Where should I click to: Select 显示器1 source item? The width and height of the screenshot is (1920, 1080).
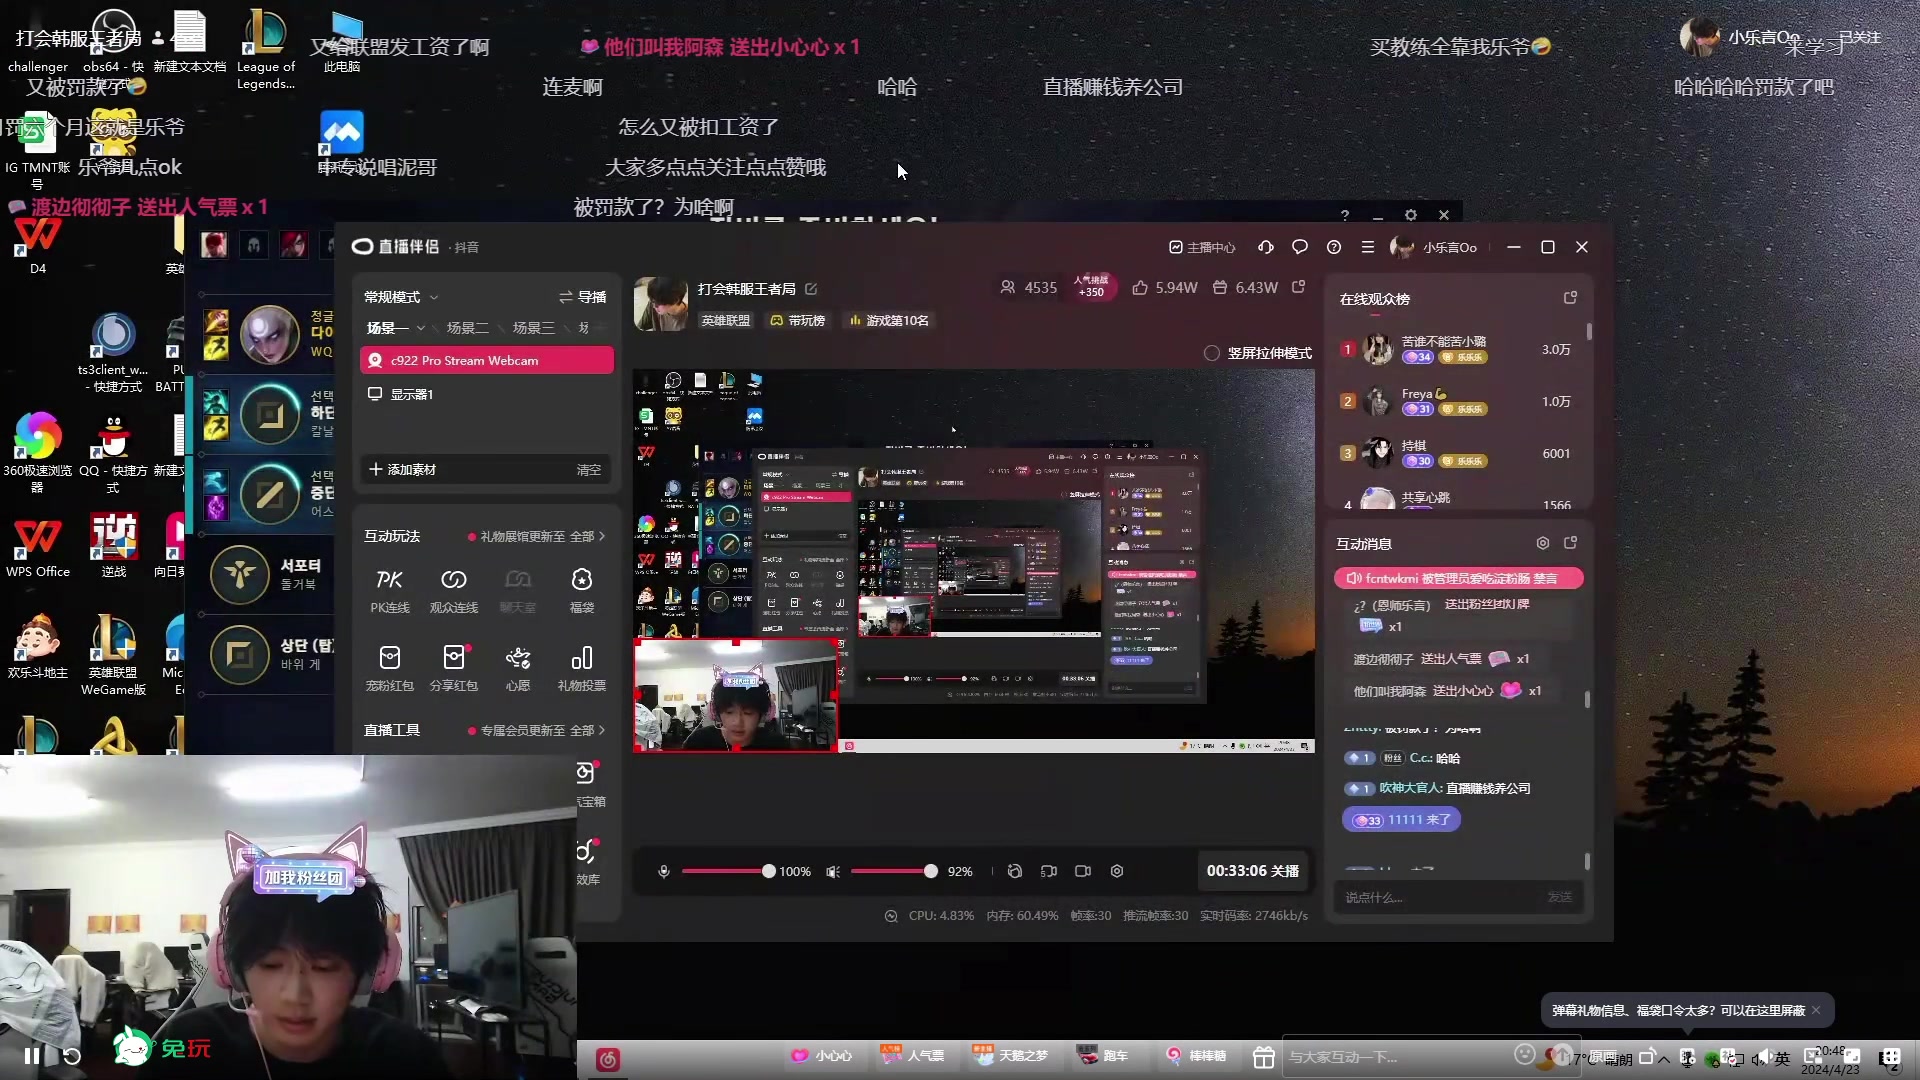(x=411, y=394)
